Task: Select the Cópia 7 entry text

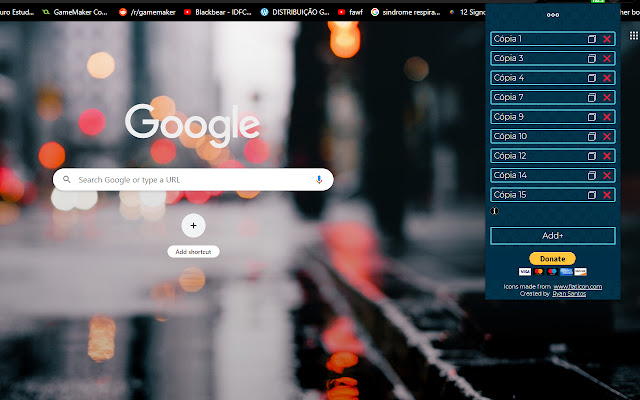Action: click(508, 97)
